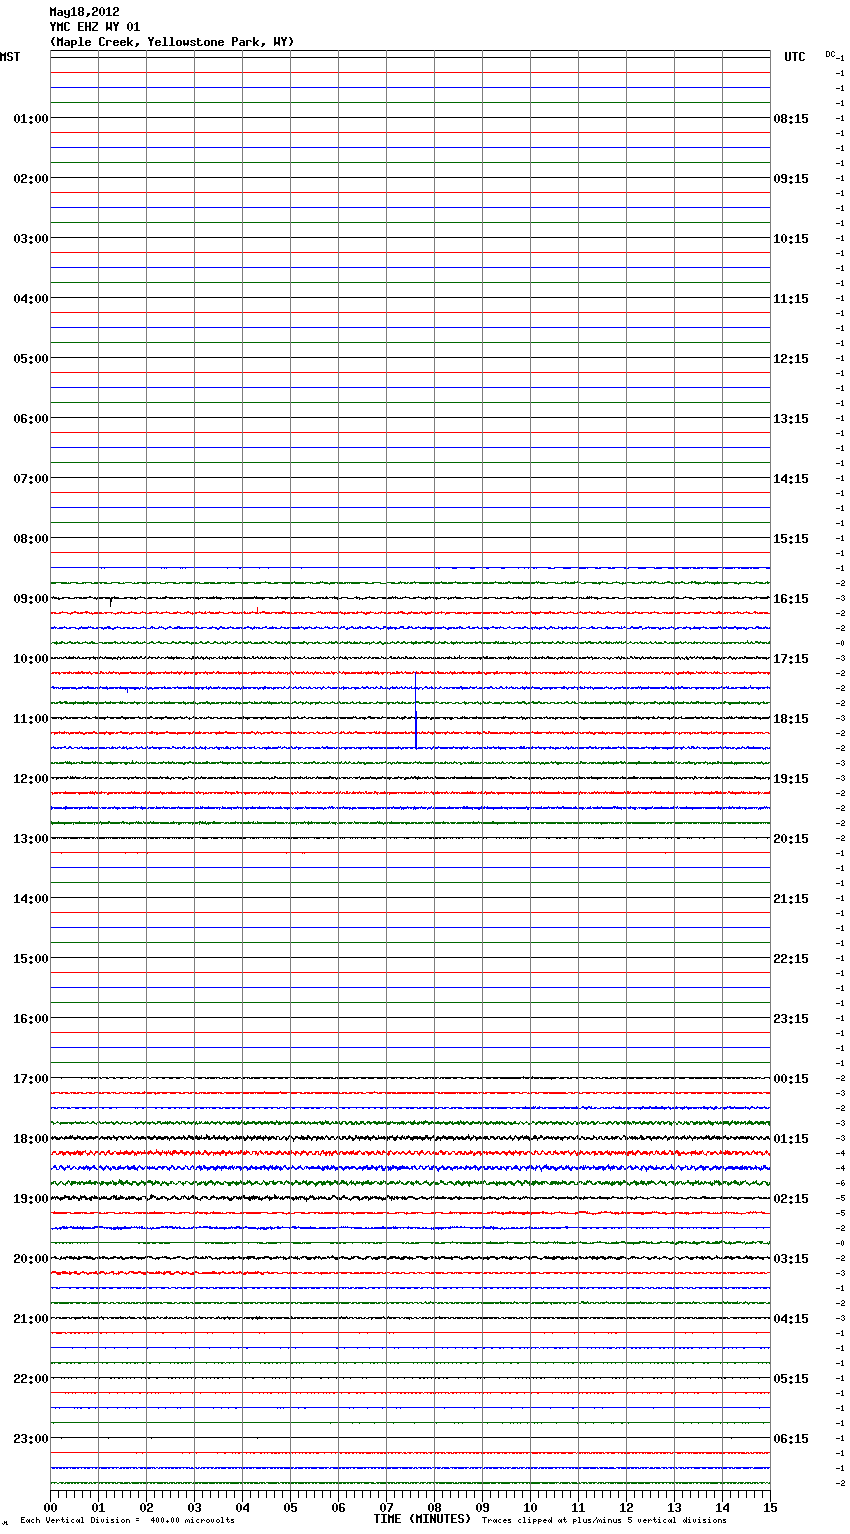Click the 12:15 UTC time label
This screenshot has height=1534, width=850.
coord(791,359)
